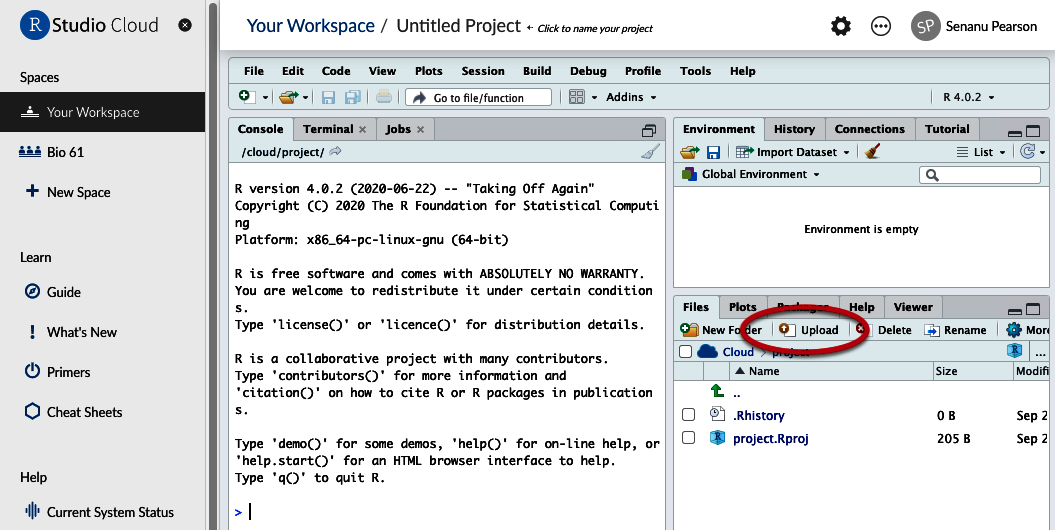The width and height of the screenshot is (1055, 530).
Task: Open the Your Workspace breadcrumb link
Action: [x=310, y=26]
